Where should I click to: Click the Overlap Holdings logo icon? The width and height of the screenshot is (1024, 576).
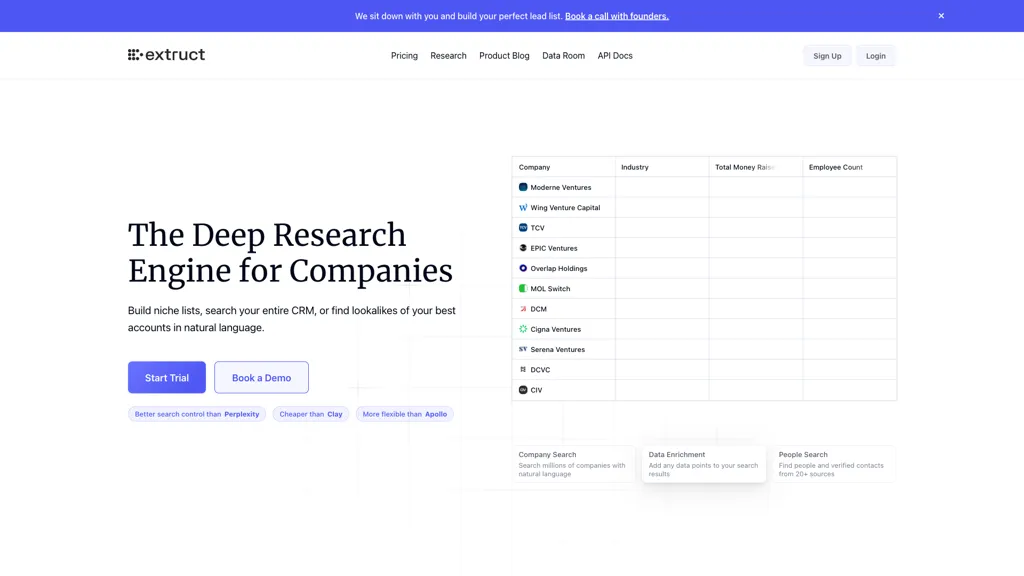(523, 268)
